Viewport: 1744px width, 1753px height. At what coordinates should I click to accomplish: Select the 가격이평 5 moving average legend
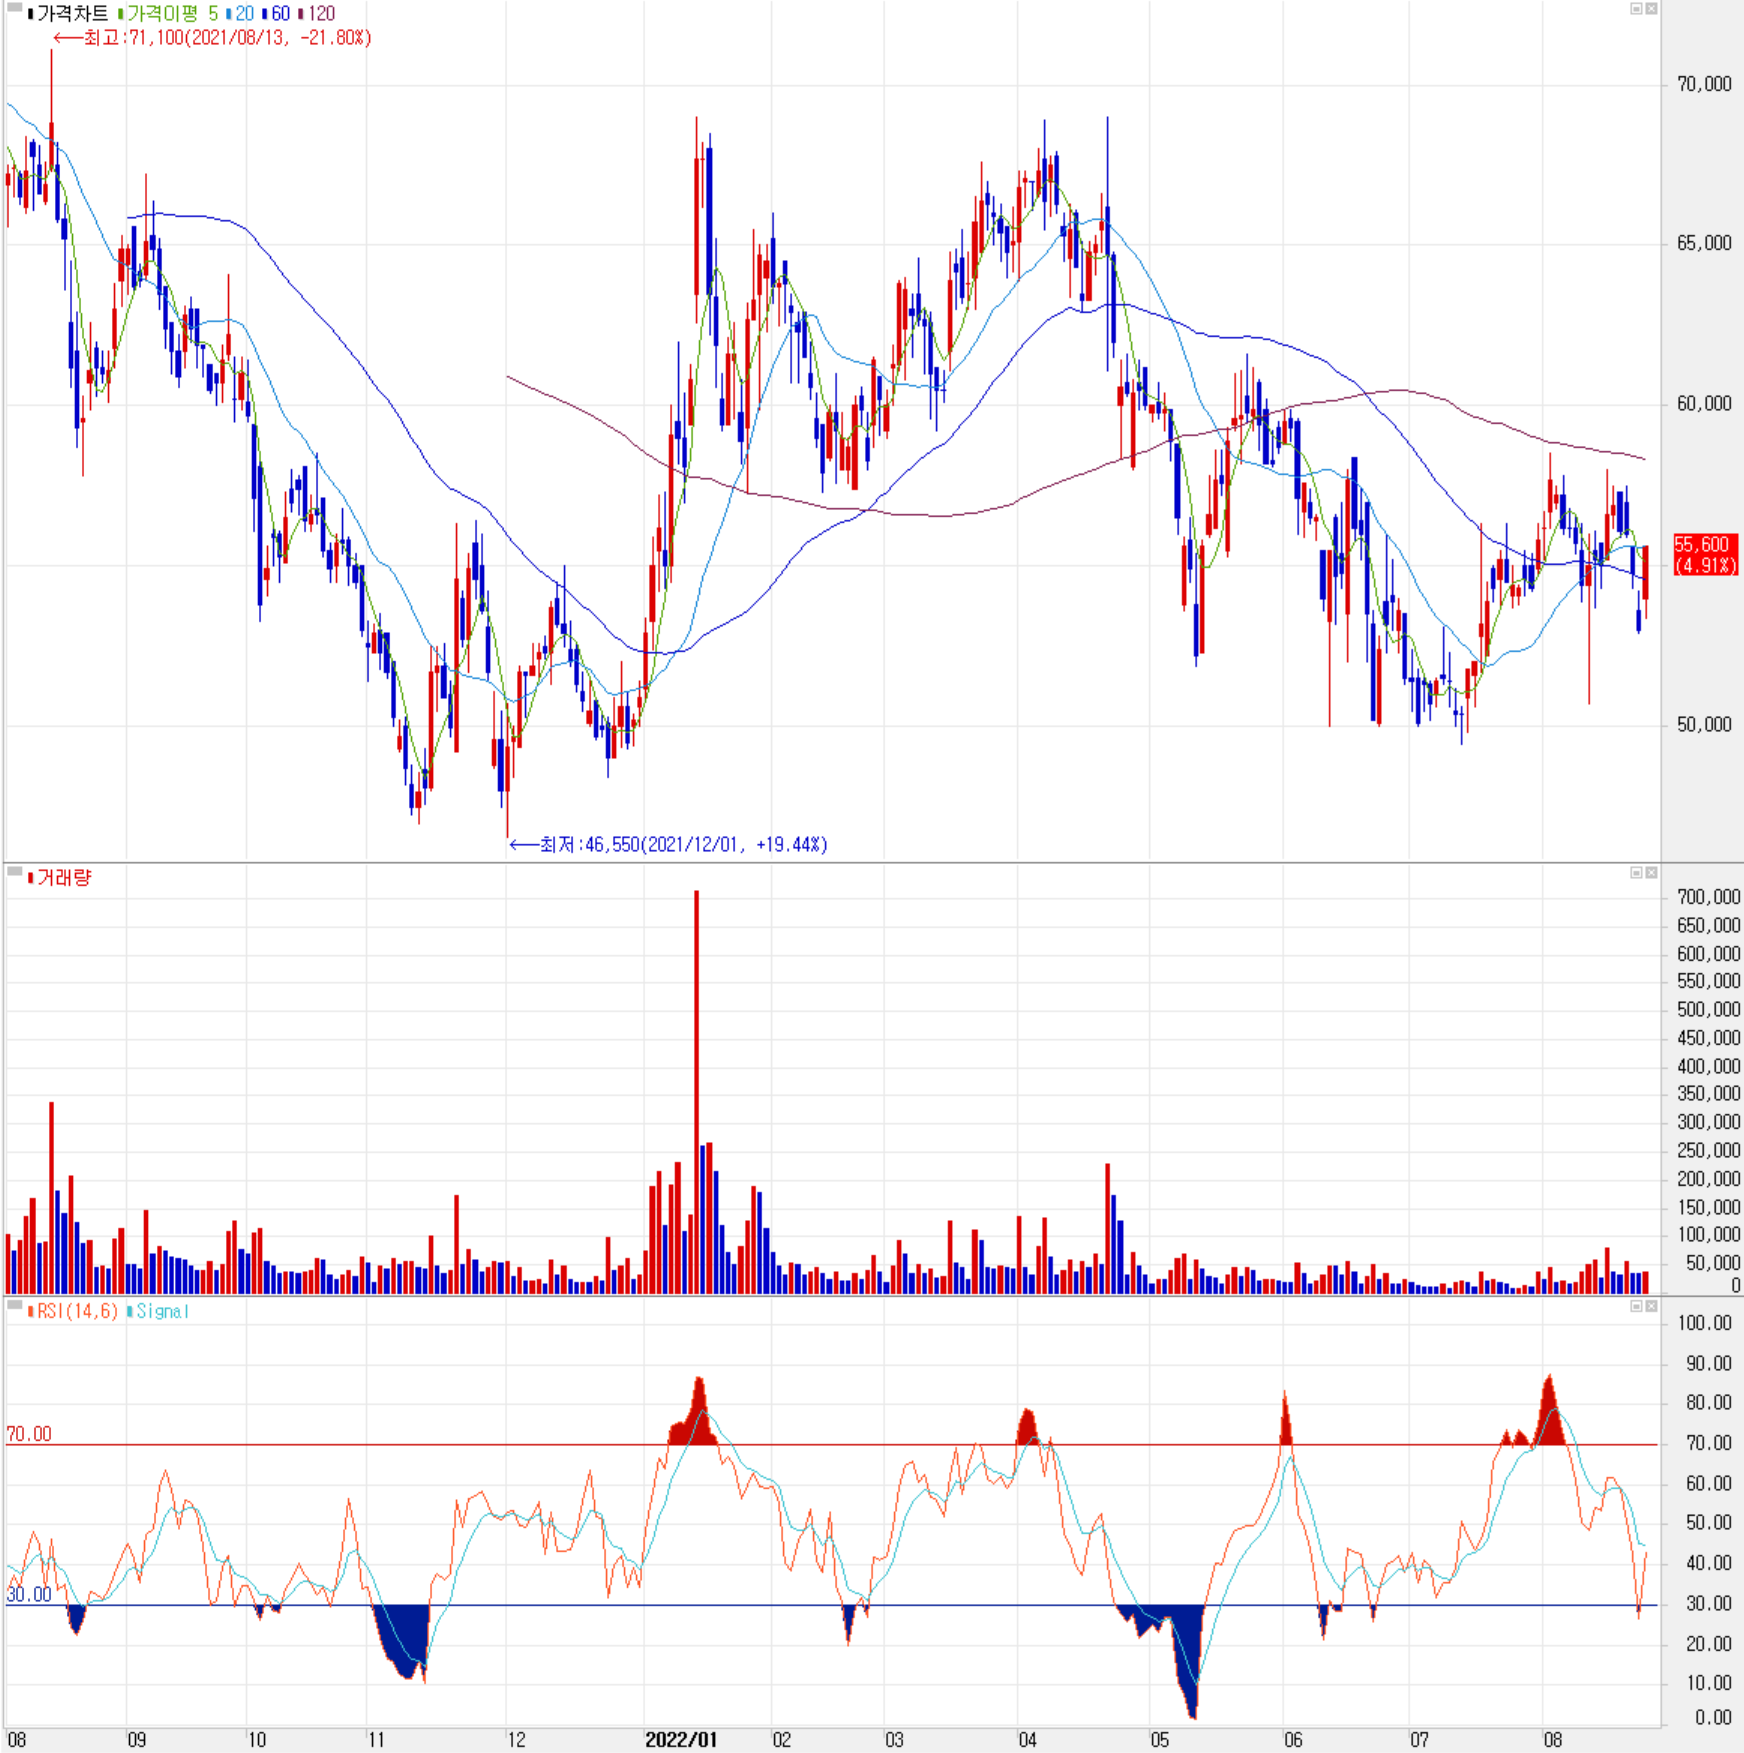click(x=168, y=14)
